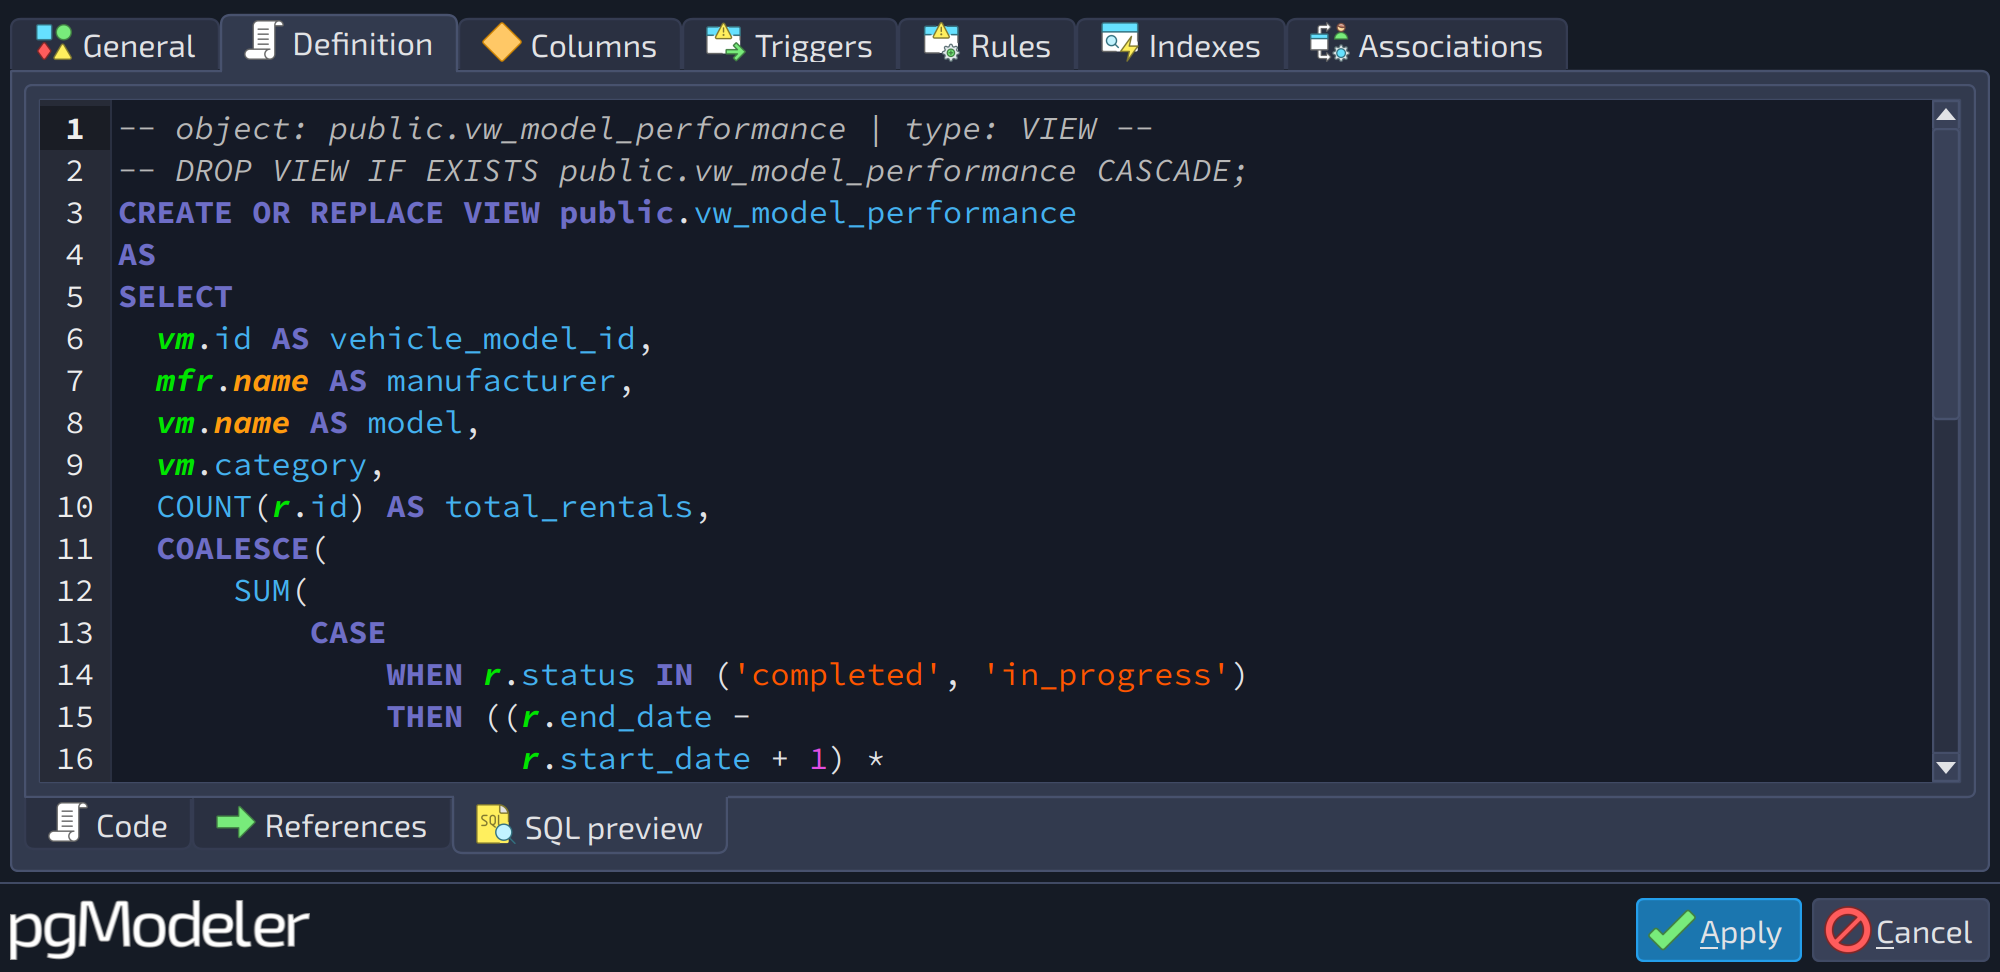
Task: Click 'total_rentals' alias on line 10
Action: tap(569, 507)
